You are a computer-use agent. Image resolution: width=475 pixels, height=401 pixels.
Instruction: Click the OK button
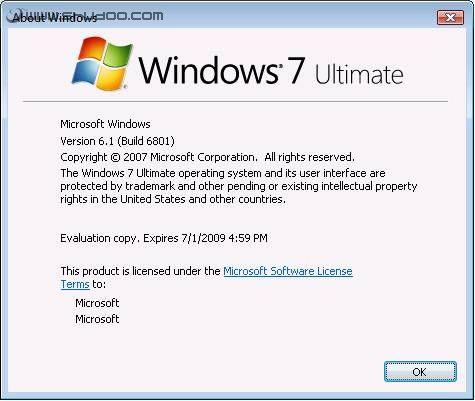[x=420, y=371]
